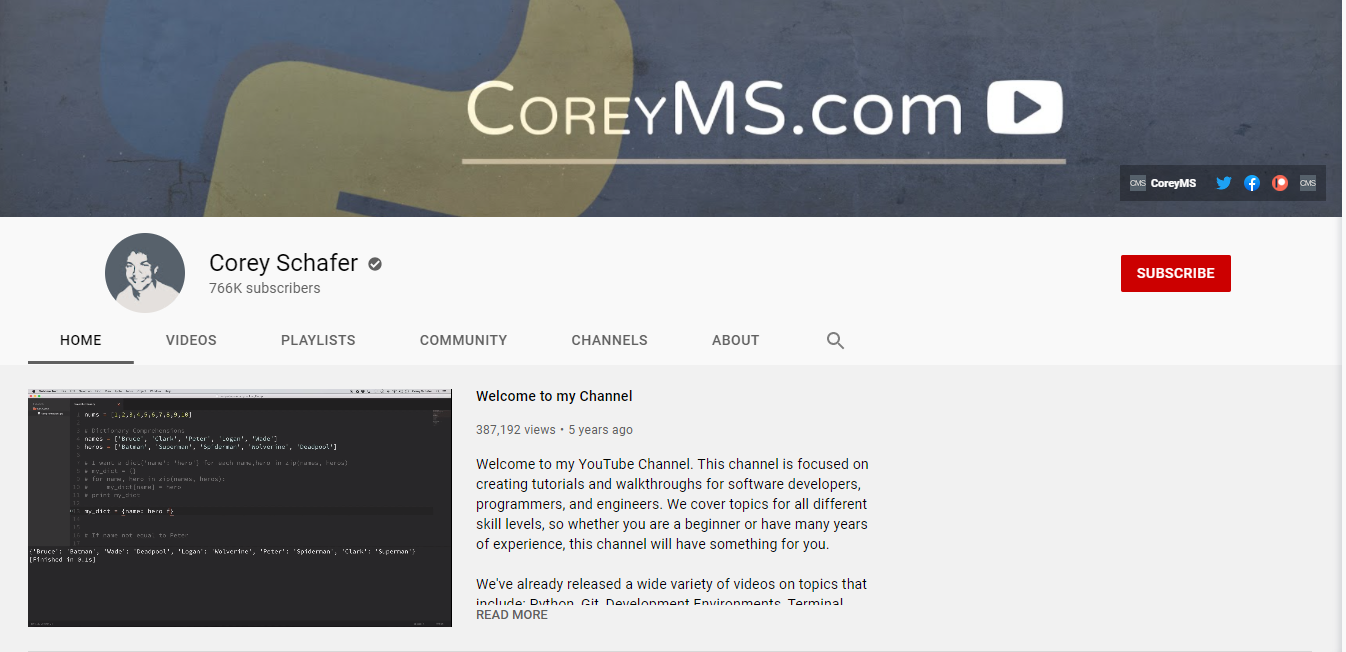
Task: Click the rightmost CMS icon in the banner
Action: click(x=1308, y=183)
